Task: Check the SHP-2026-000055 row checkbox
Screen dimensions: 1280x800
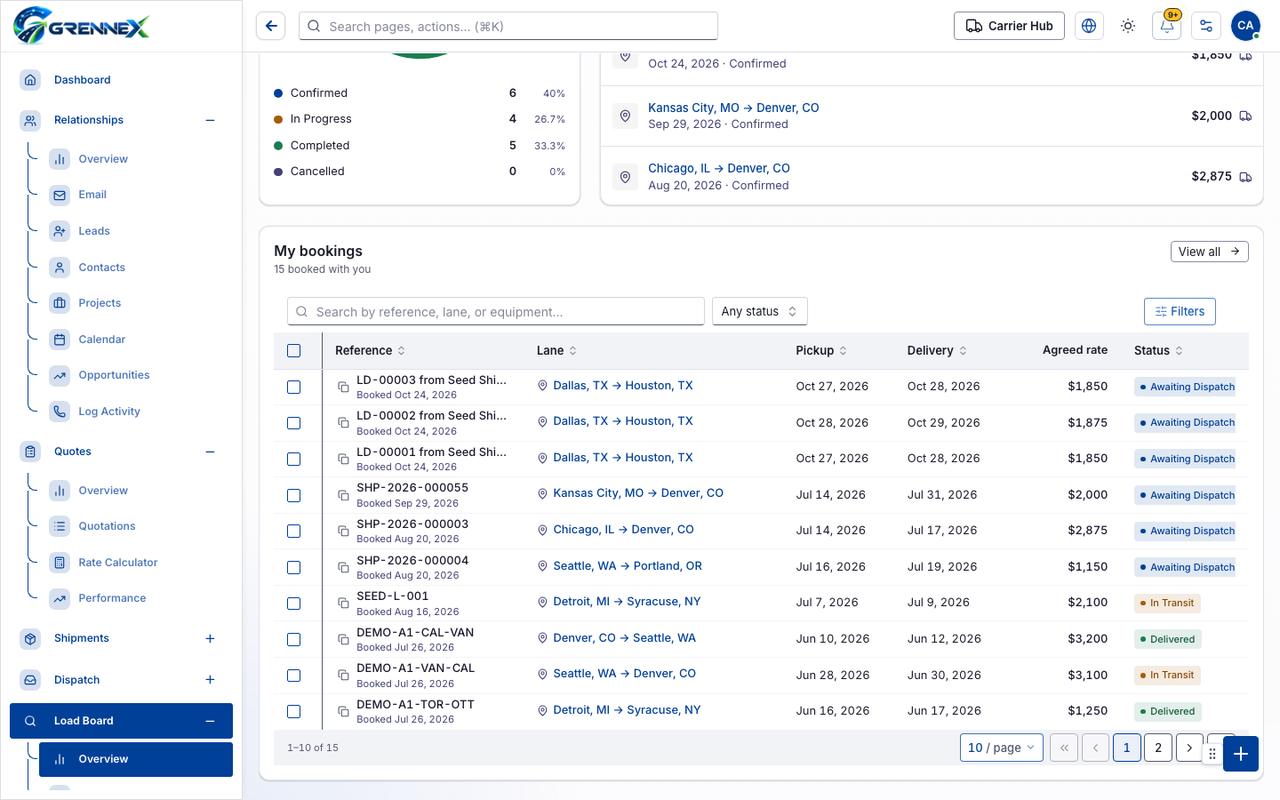Action: [293, 495]
